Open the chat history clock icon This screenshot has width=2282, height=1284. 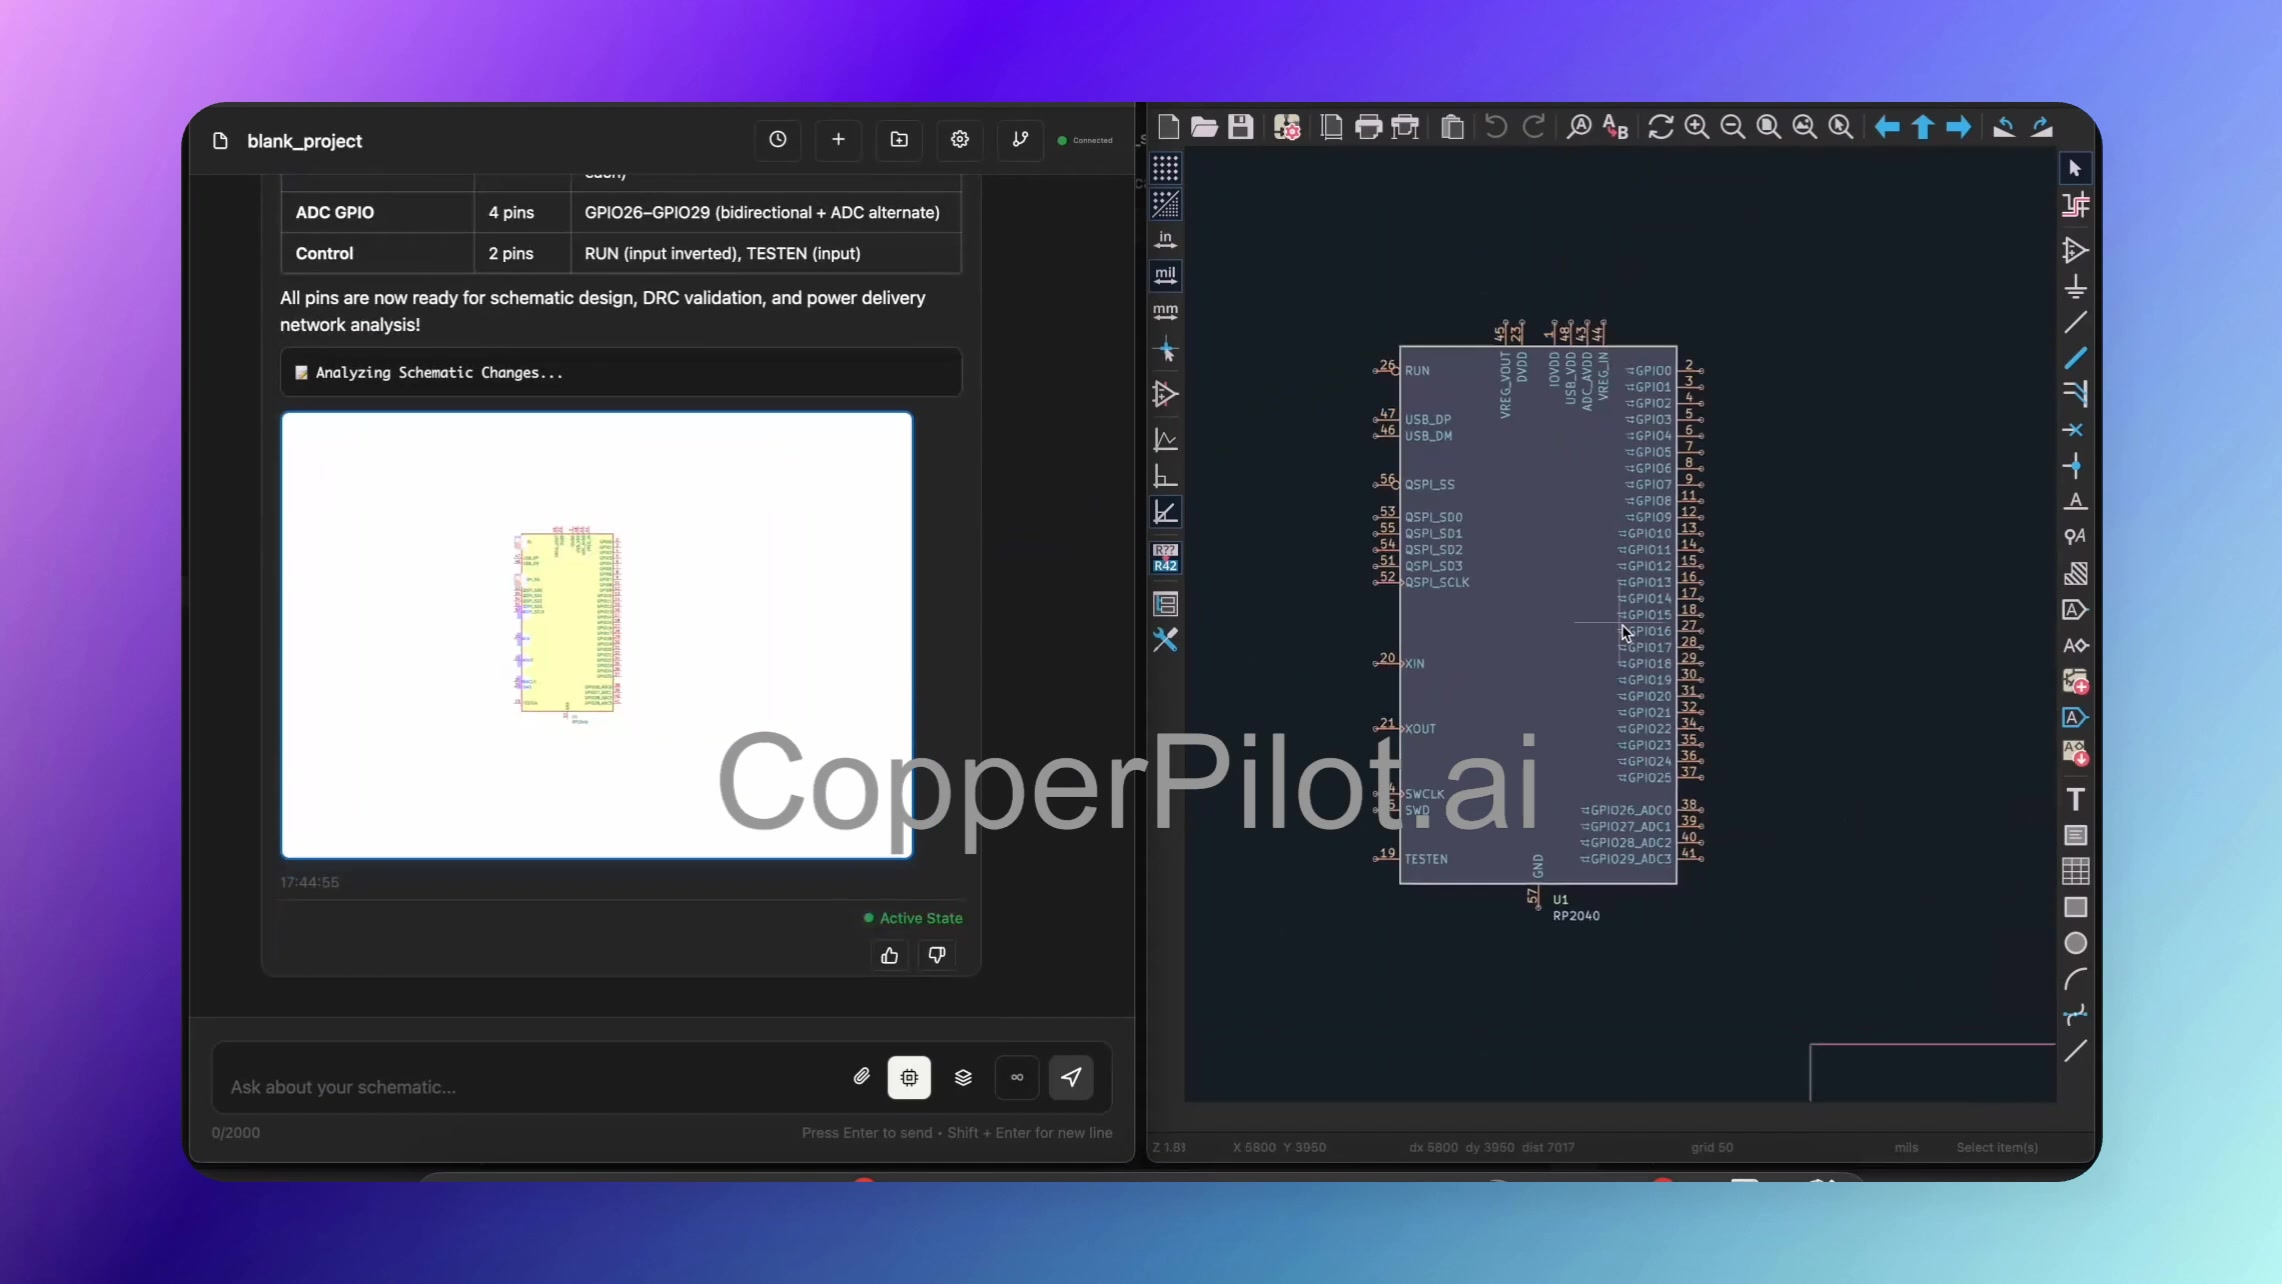(x=777, y=140)
